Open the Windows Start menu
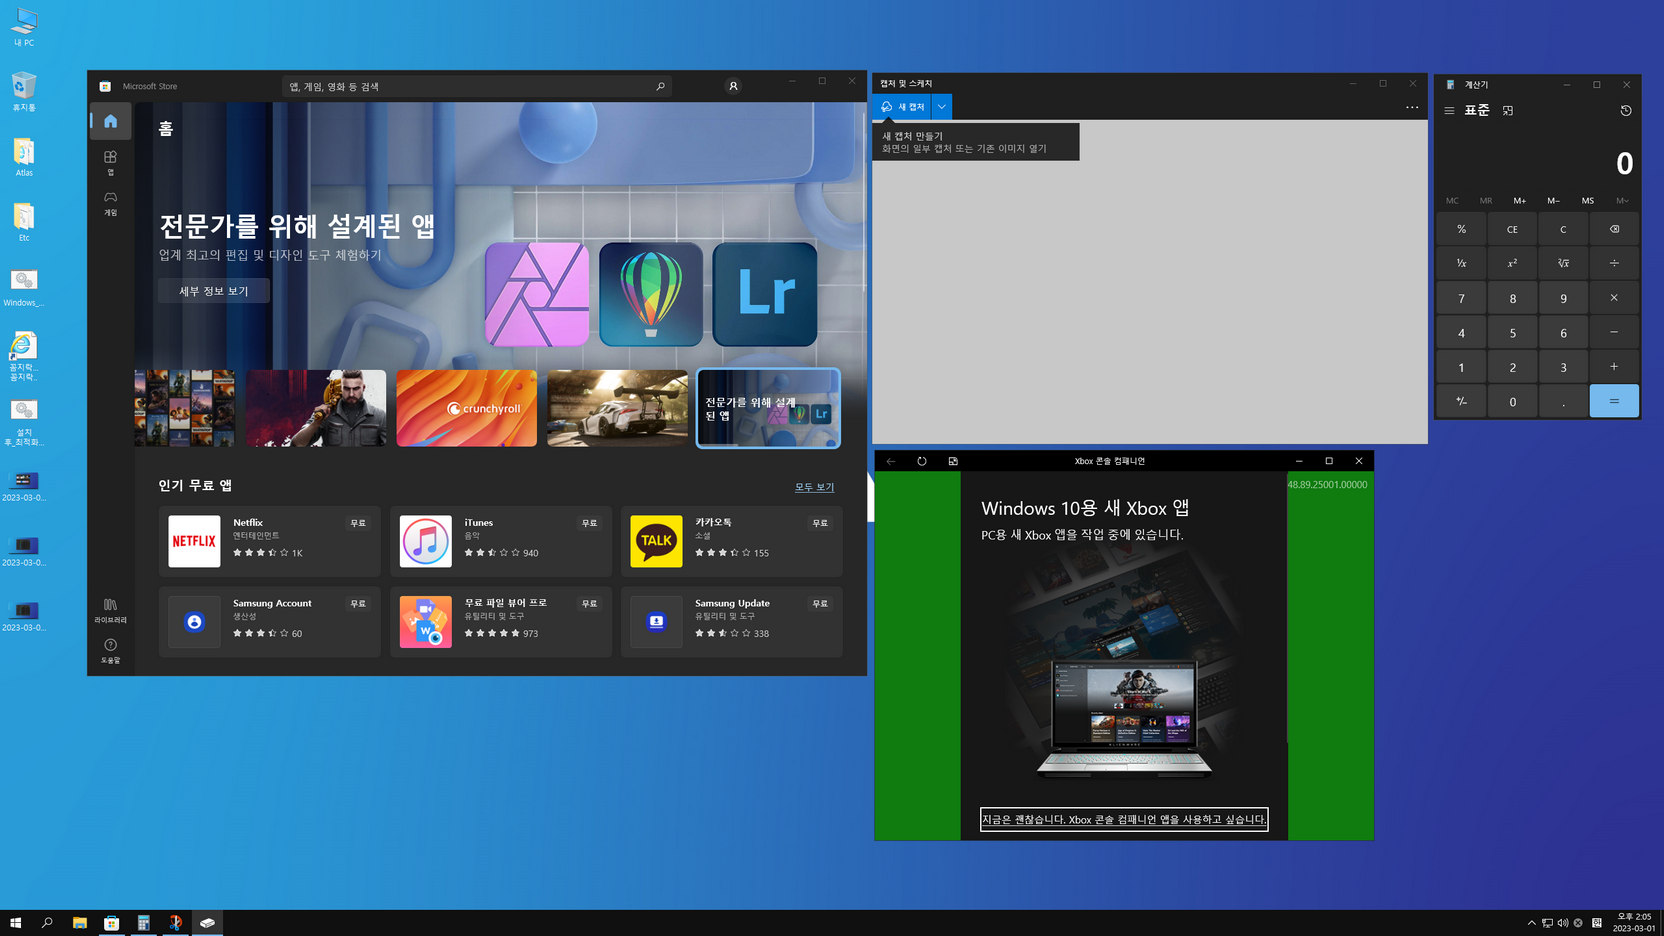 pyautogui.click(x=15, y=923)
